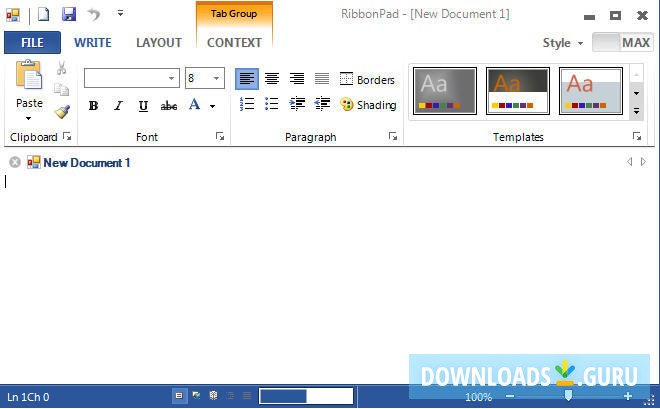Select the New Document 1 tab
Screen dimensions: 660x409
tap(79, 162)
